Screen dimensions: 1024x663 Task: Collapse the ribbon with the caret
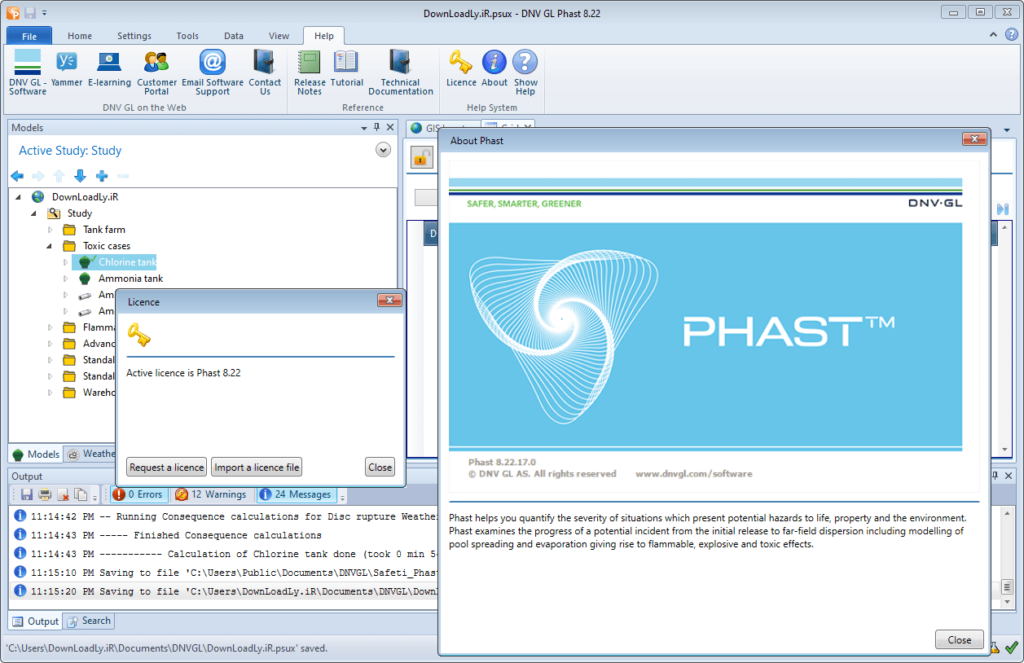[x=993, y=35]
